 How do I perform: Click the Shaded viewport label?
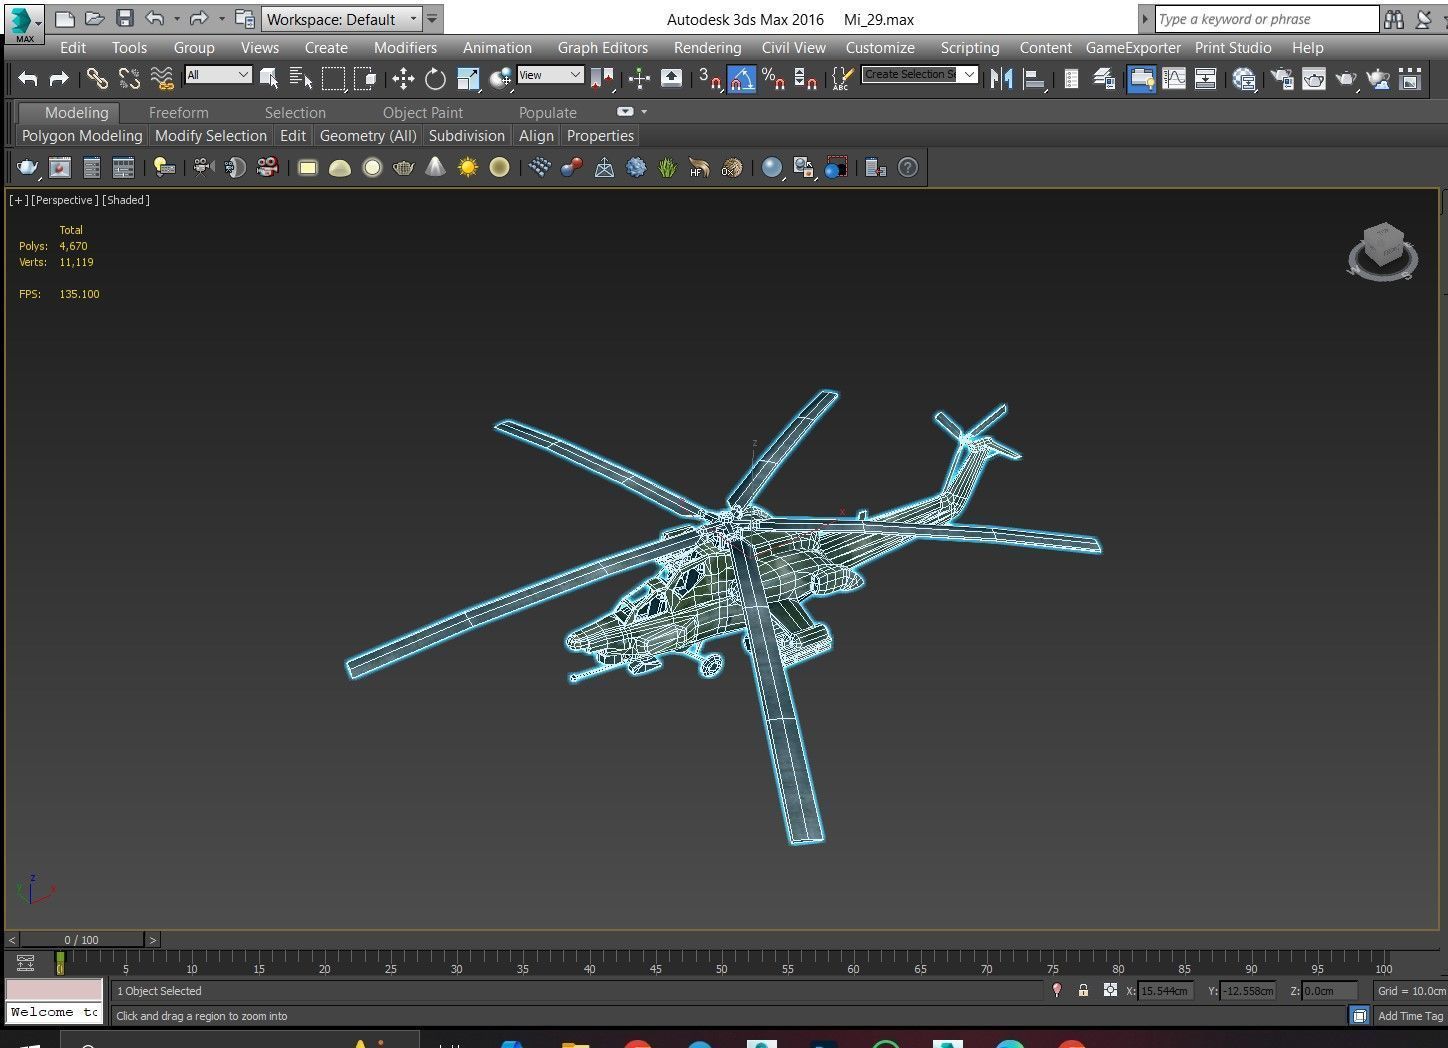(126, 200)
